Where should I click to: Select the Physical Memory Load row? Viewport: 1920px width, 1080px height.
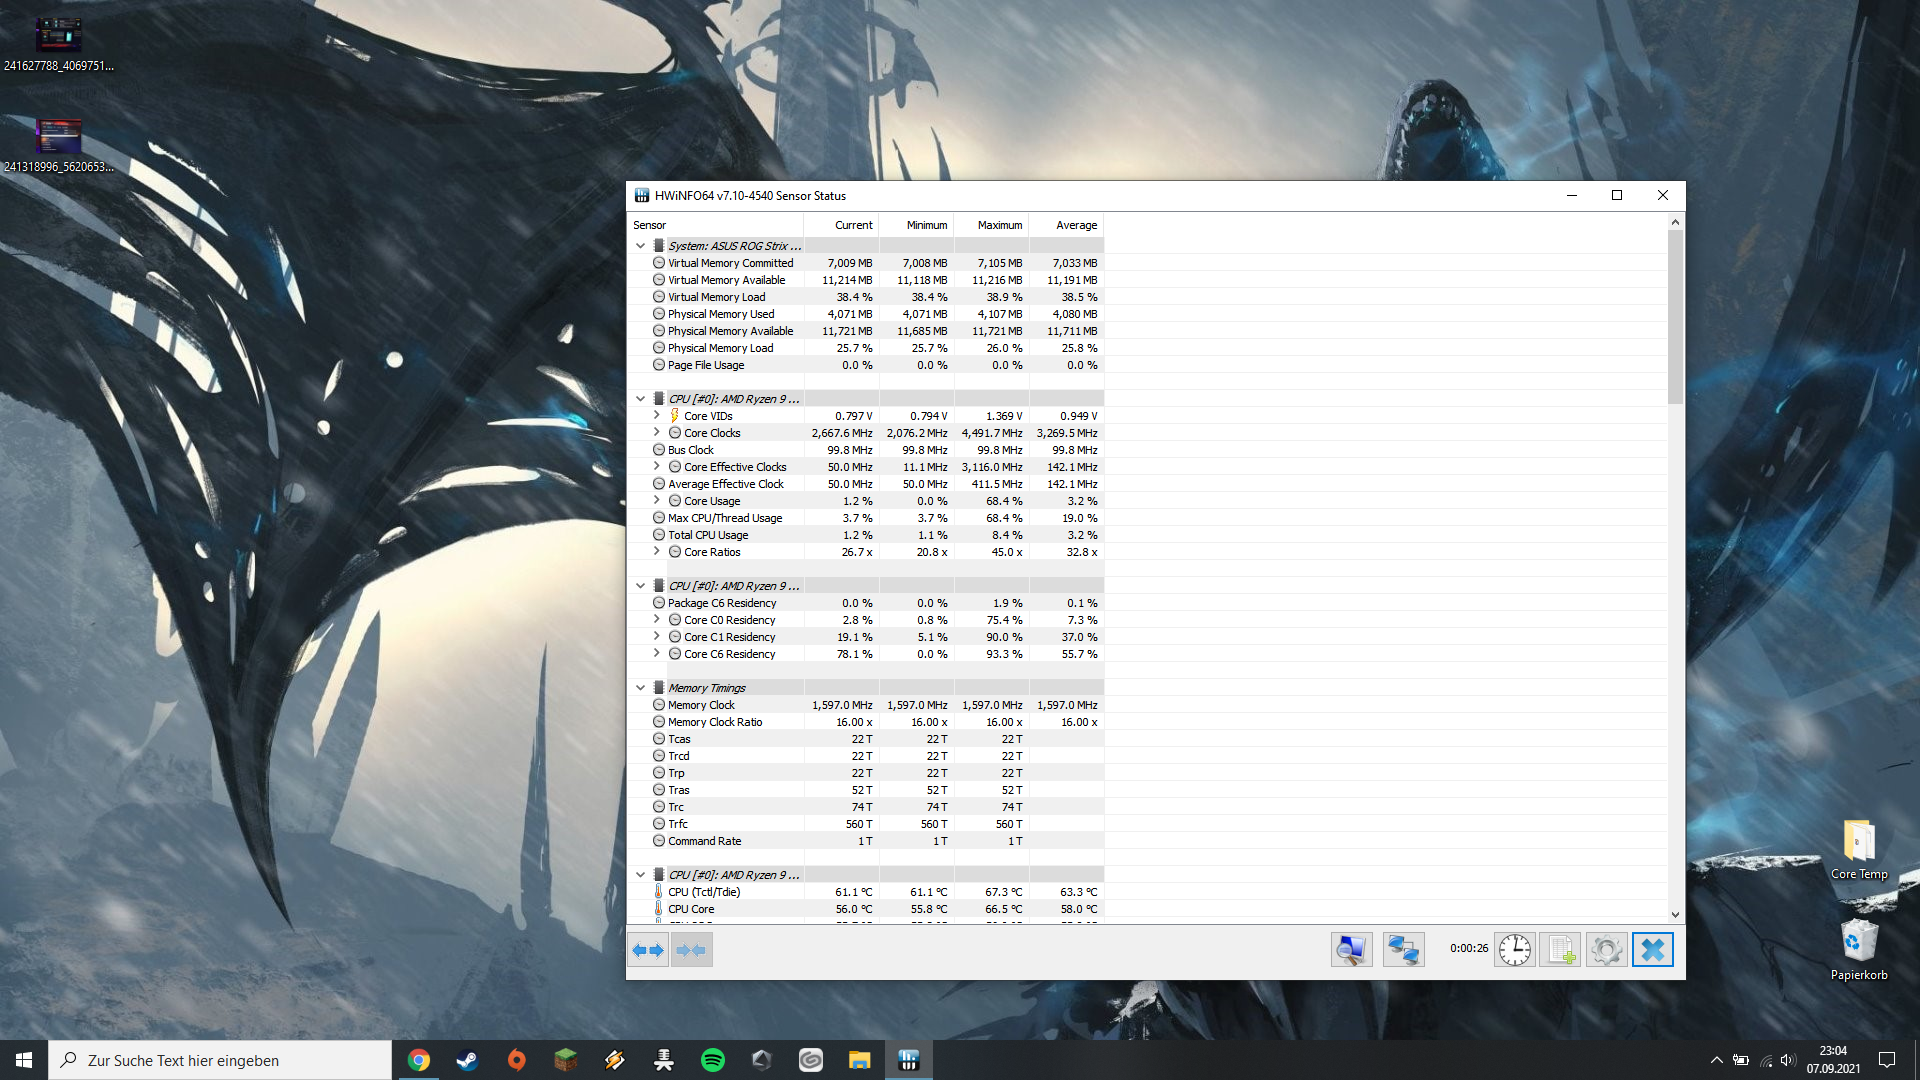pos(720,348)
